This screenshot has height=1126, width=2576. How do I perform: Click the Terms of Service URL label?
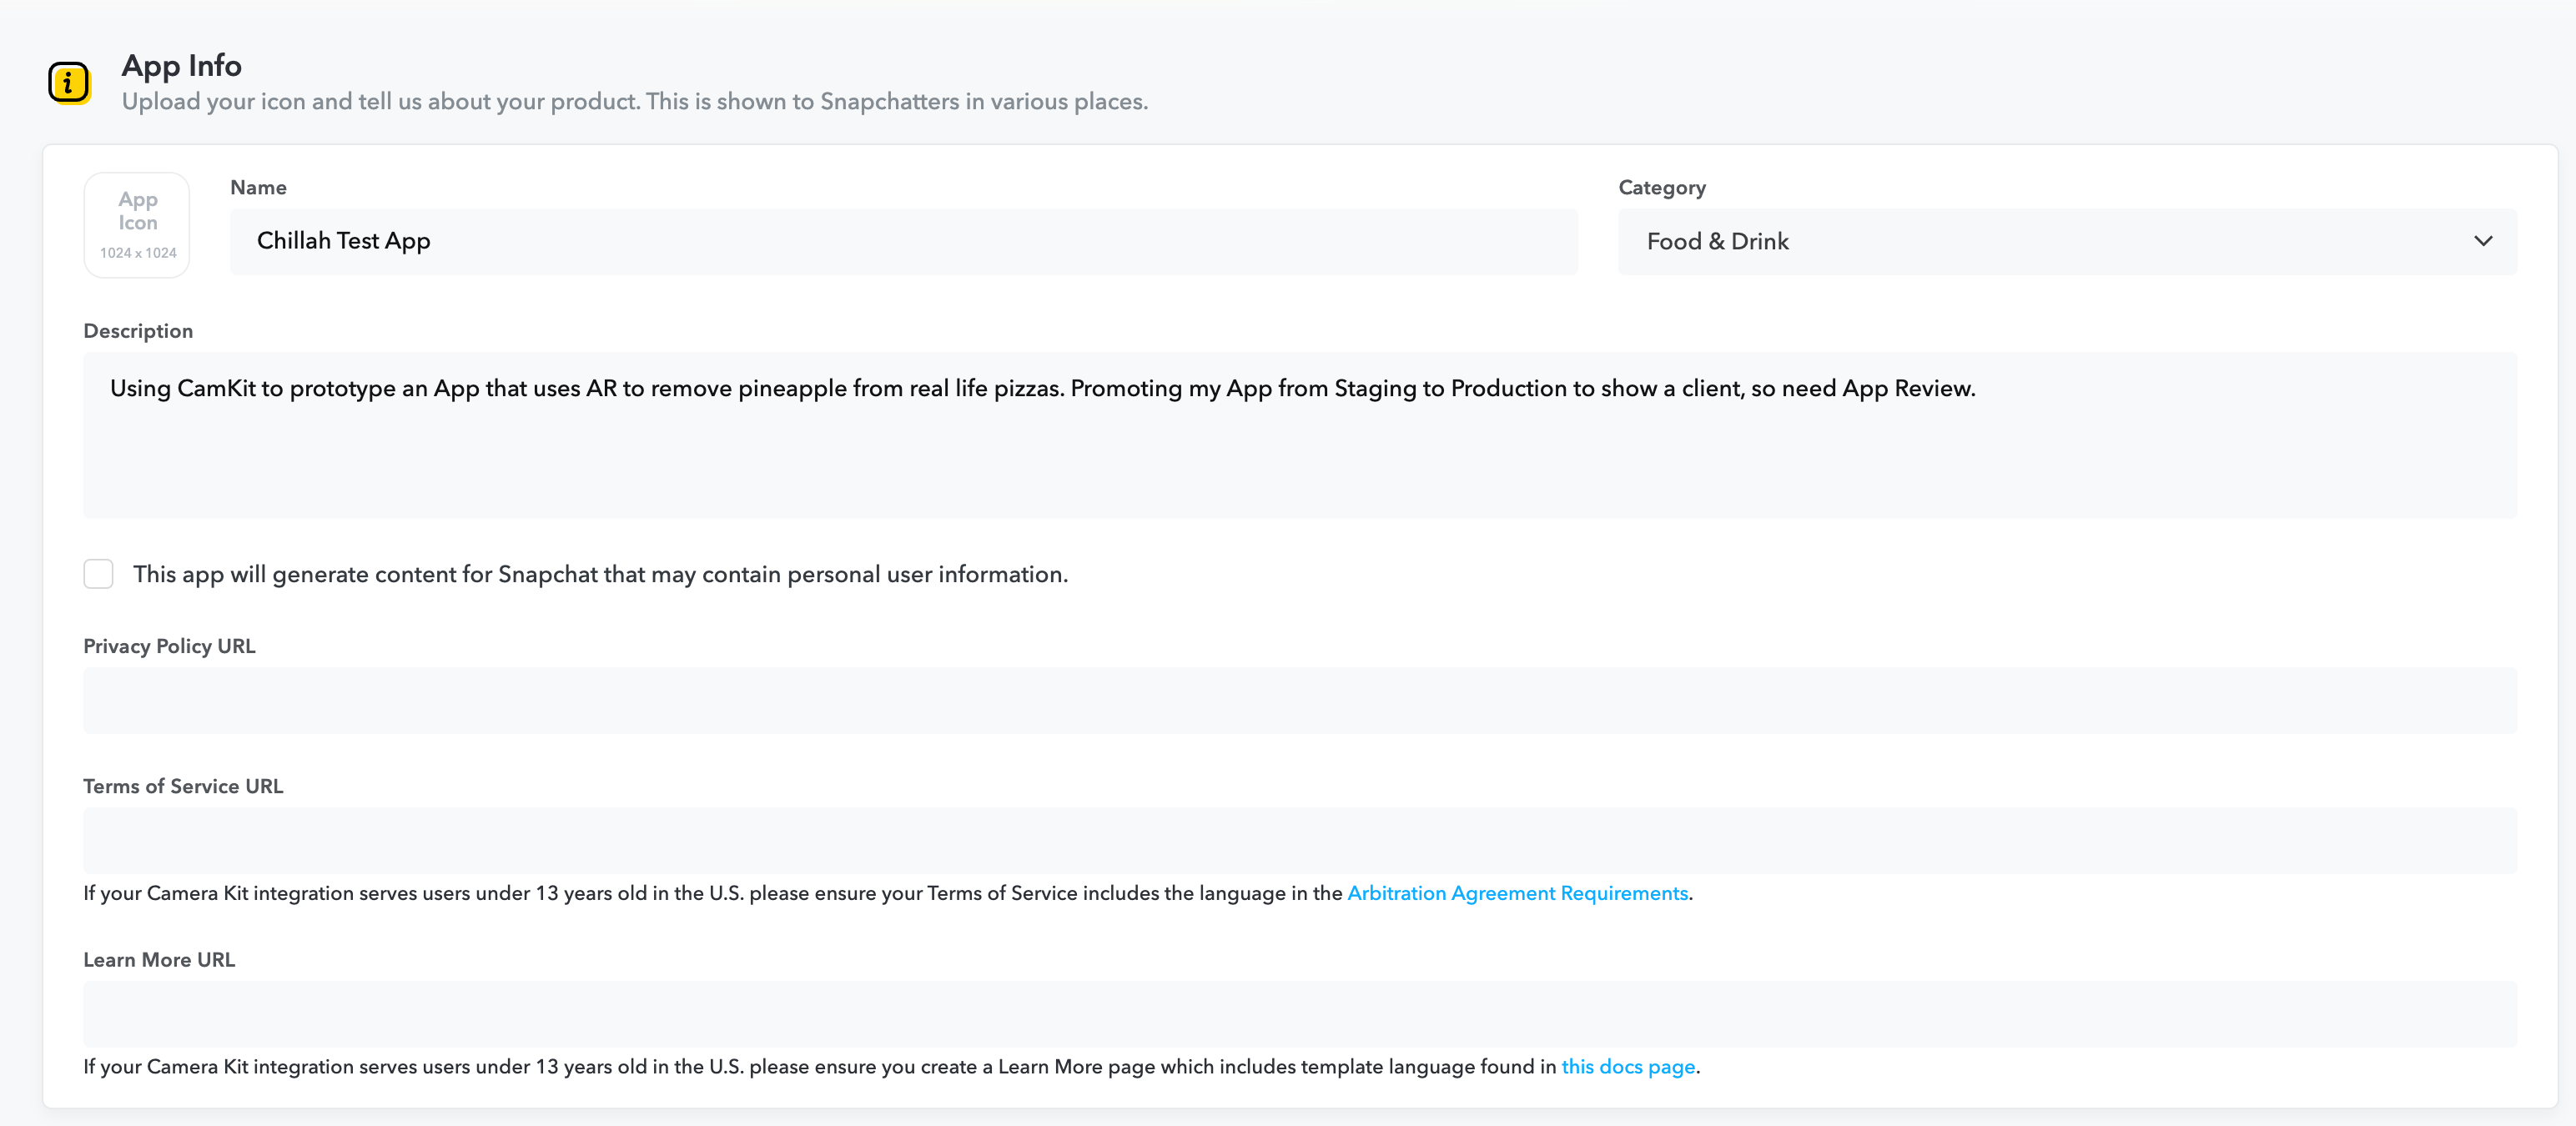[183, 786]
